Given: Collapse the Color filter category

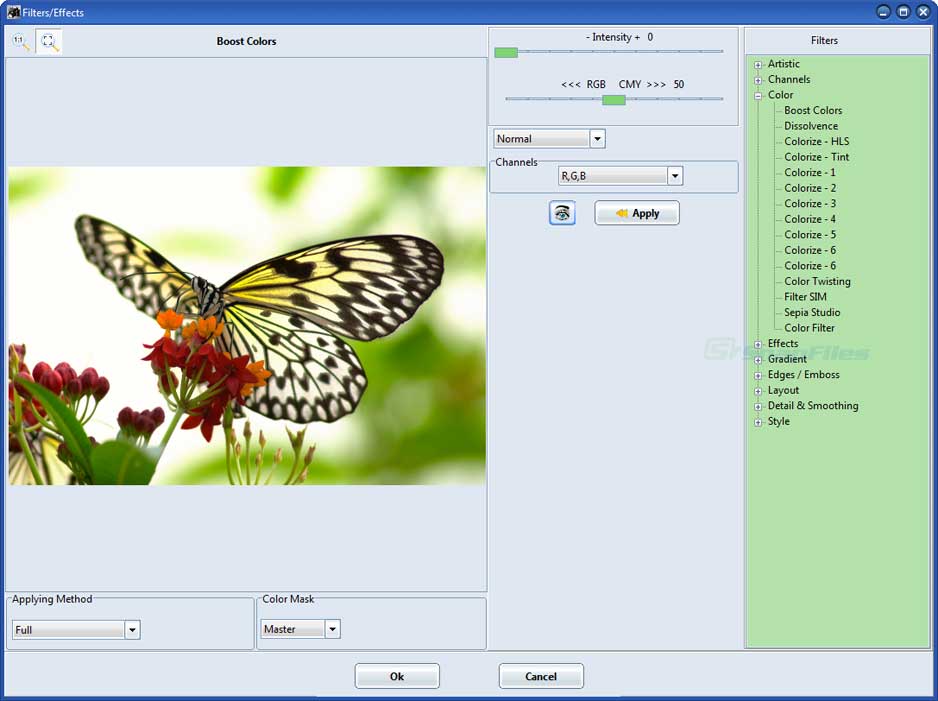Looking at the screenshot, I should coord(757,94).
